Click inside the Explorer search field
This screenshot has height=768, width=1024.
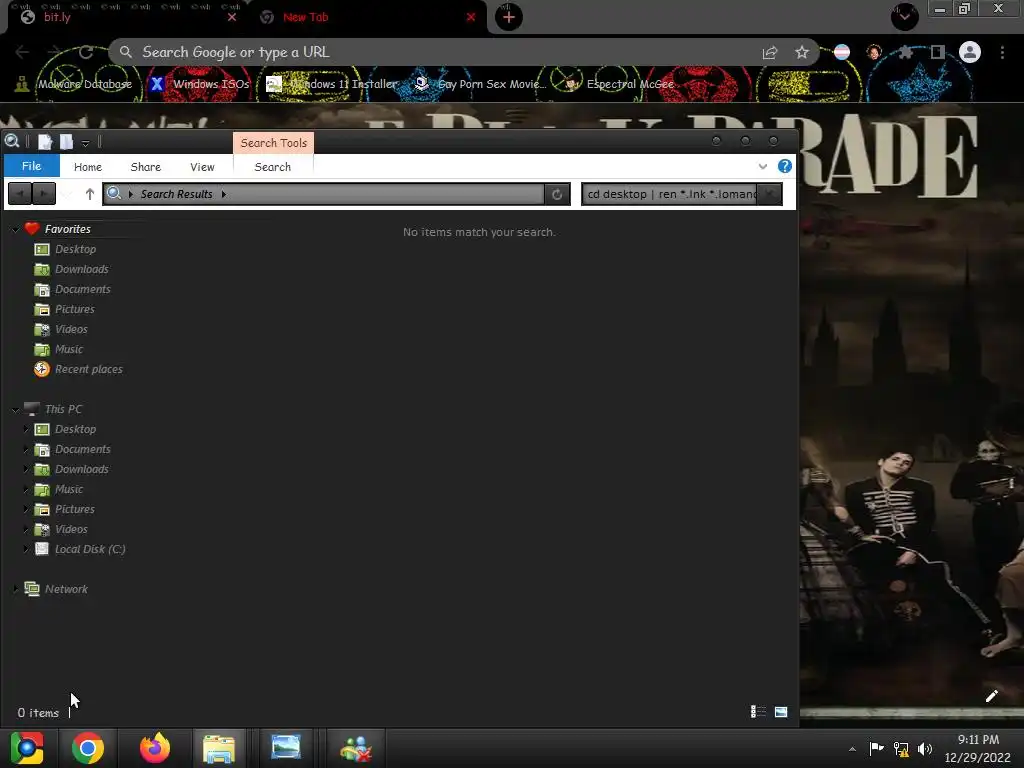pos(669,194)
